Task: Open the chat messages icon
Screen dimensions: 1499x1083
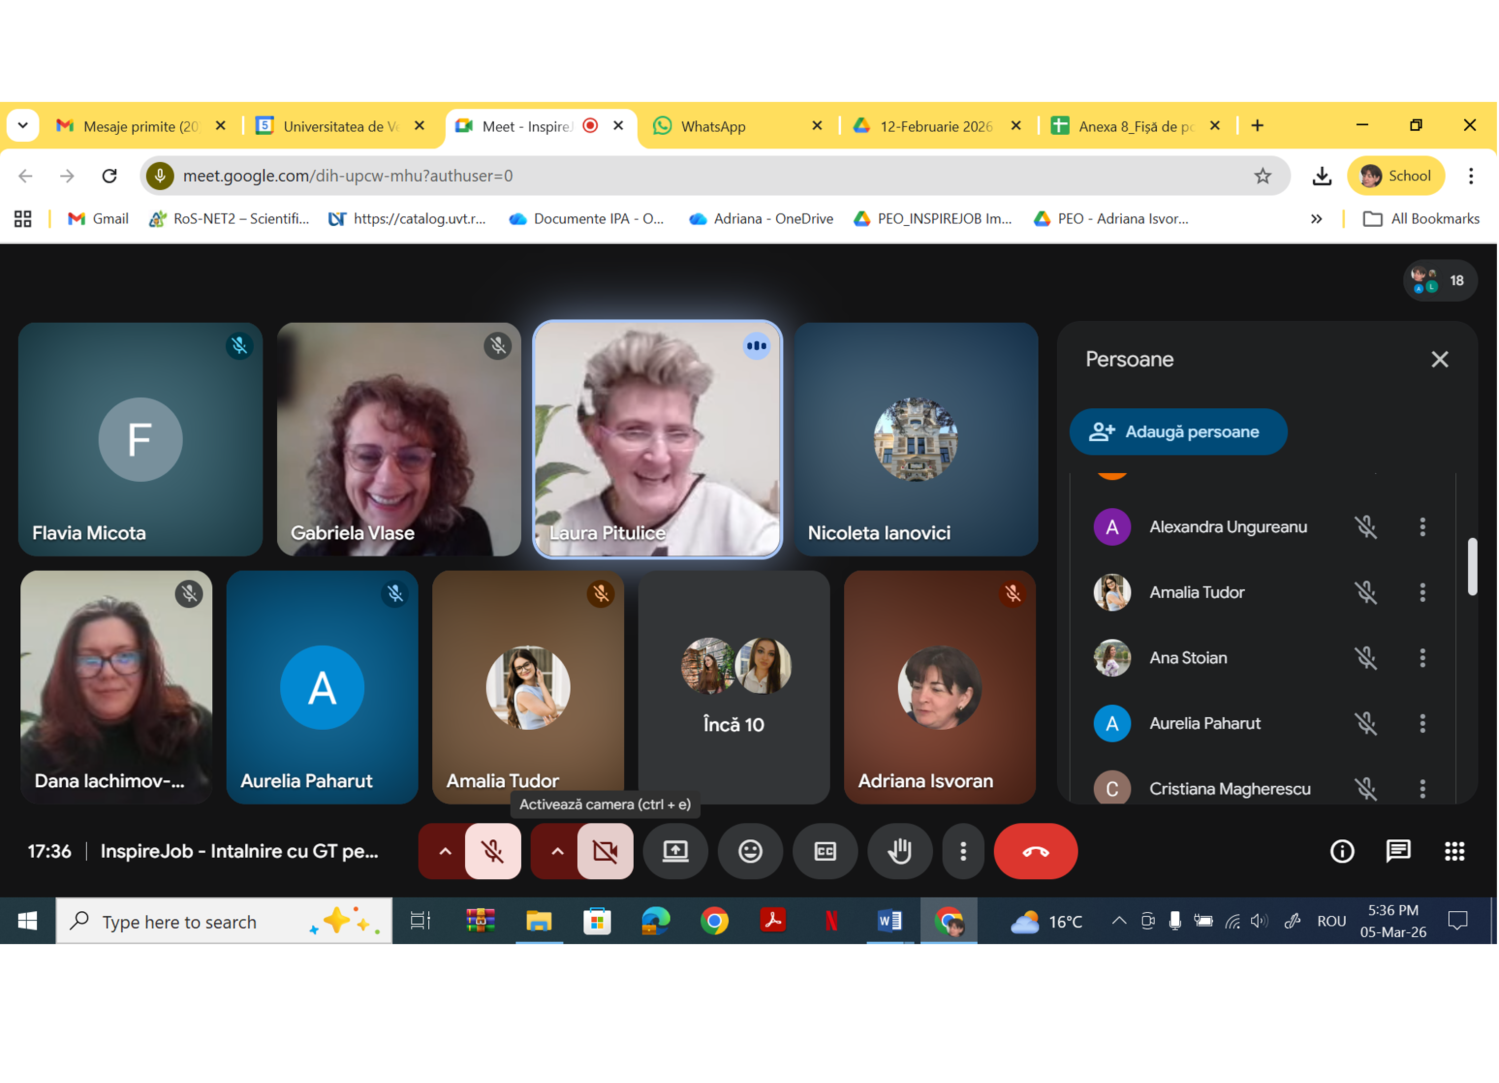Action: pyautogui.click(x=1397, y=851)
